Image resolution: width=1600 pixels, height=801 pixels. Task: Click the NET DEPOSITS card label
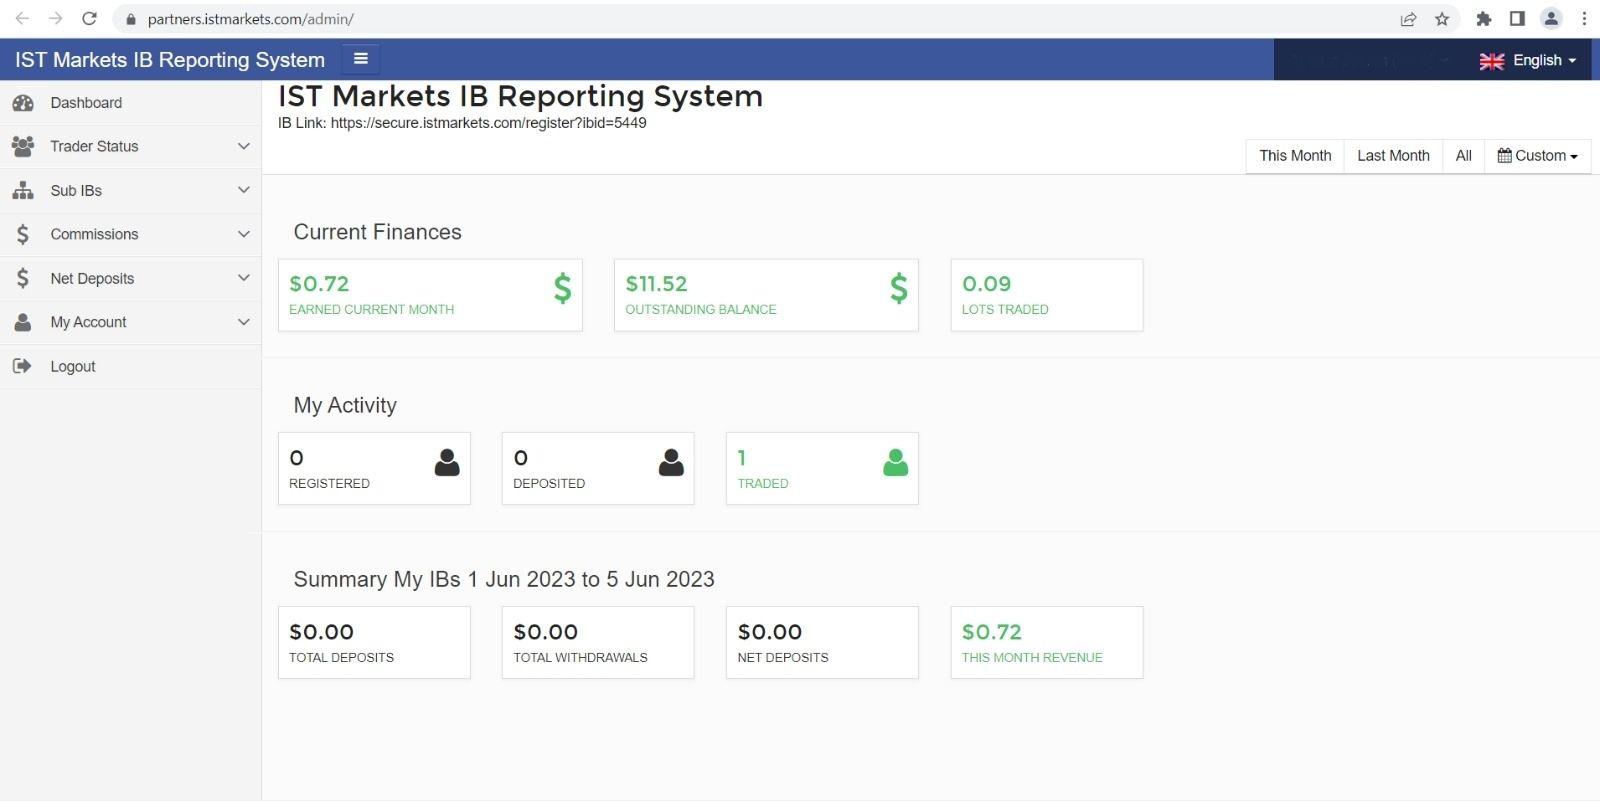(x=783, y=657)
